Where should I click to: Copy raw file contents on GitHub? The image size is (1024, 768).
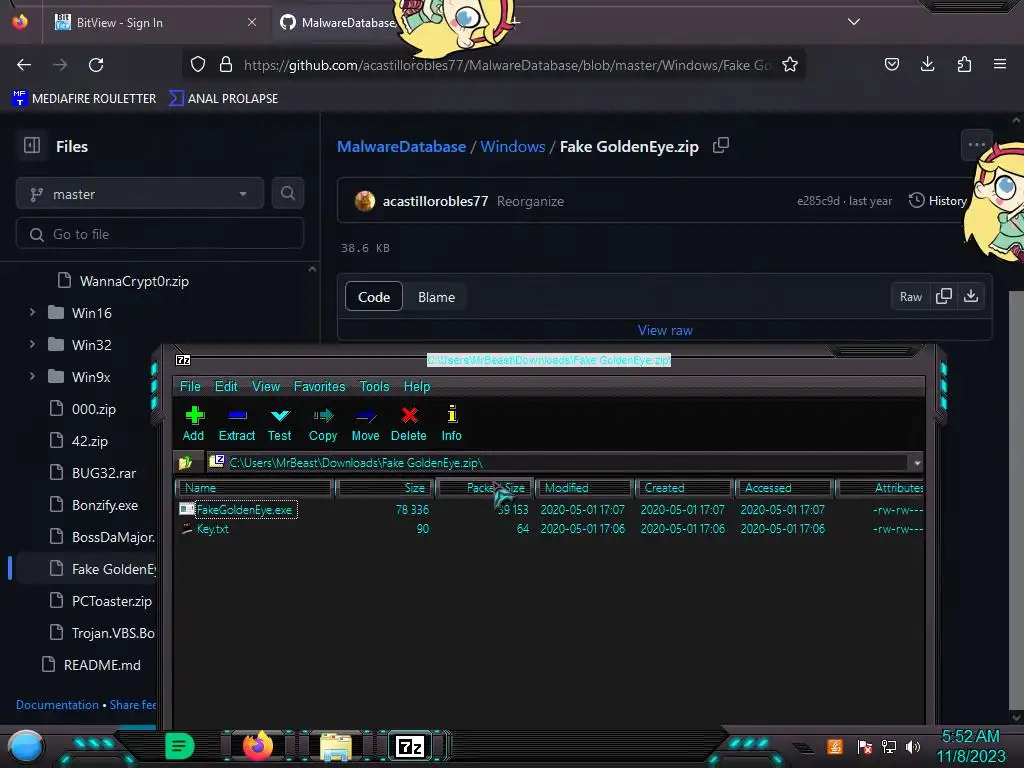point(944,296)
